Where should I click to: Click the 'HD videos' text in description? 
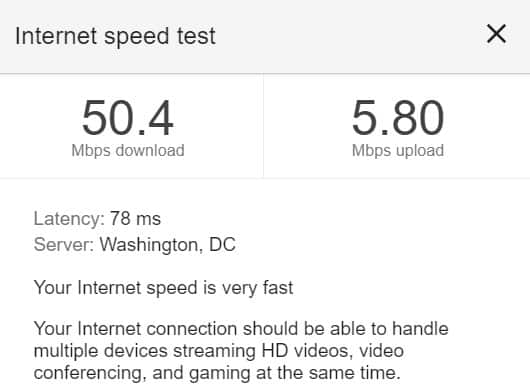coord(307,351)
